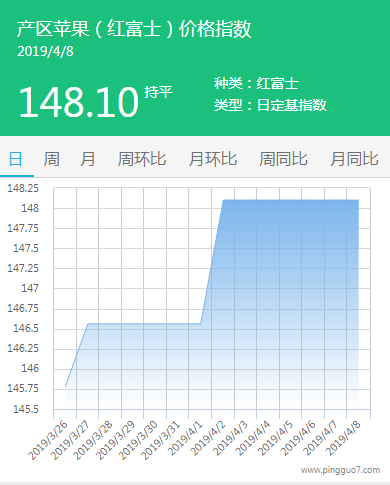Click the 146.5 y-axis label
The height and width of the screenshot is (485, 390).
tap(26, 328)
